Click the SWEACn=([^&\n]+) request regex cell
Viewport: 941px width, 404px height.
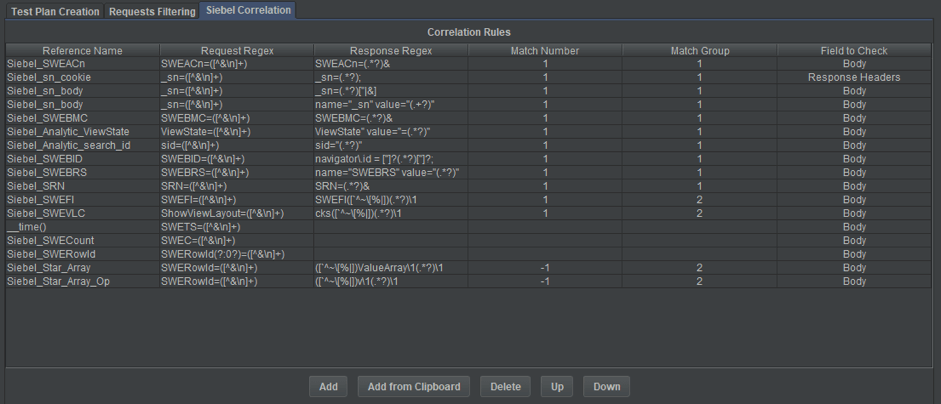click(236, 64)
